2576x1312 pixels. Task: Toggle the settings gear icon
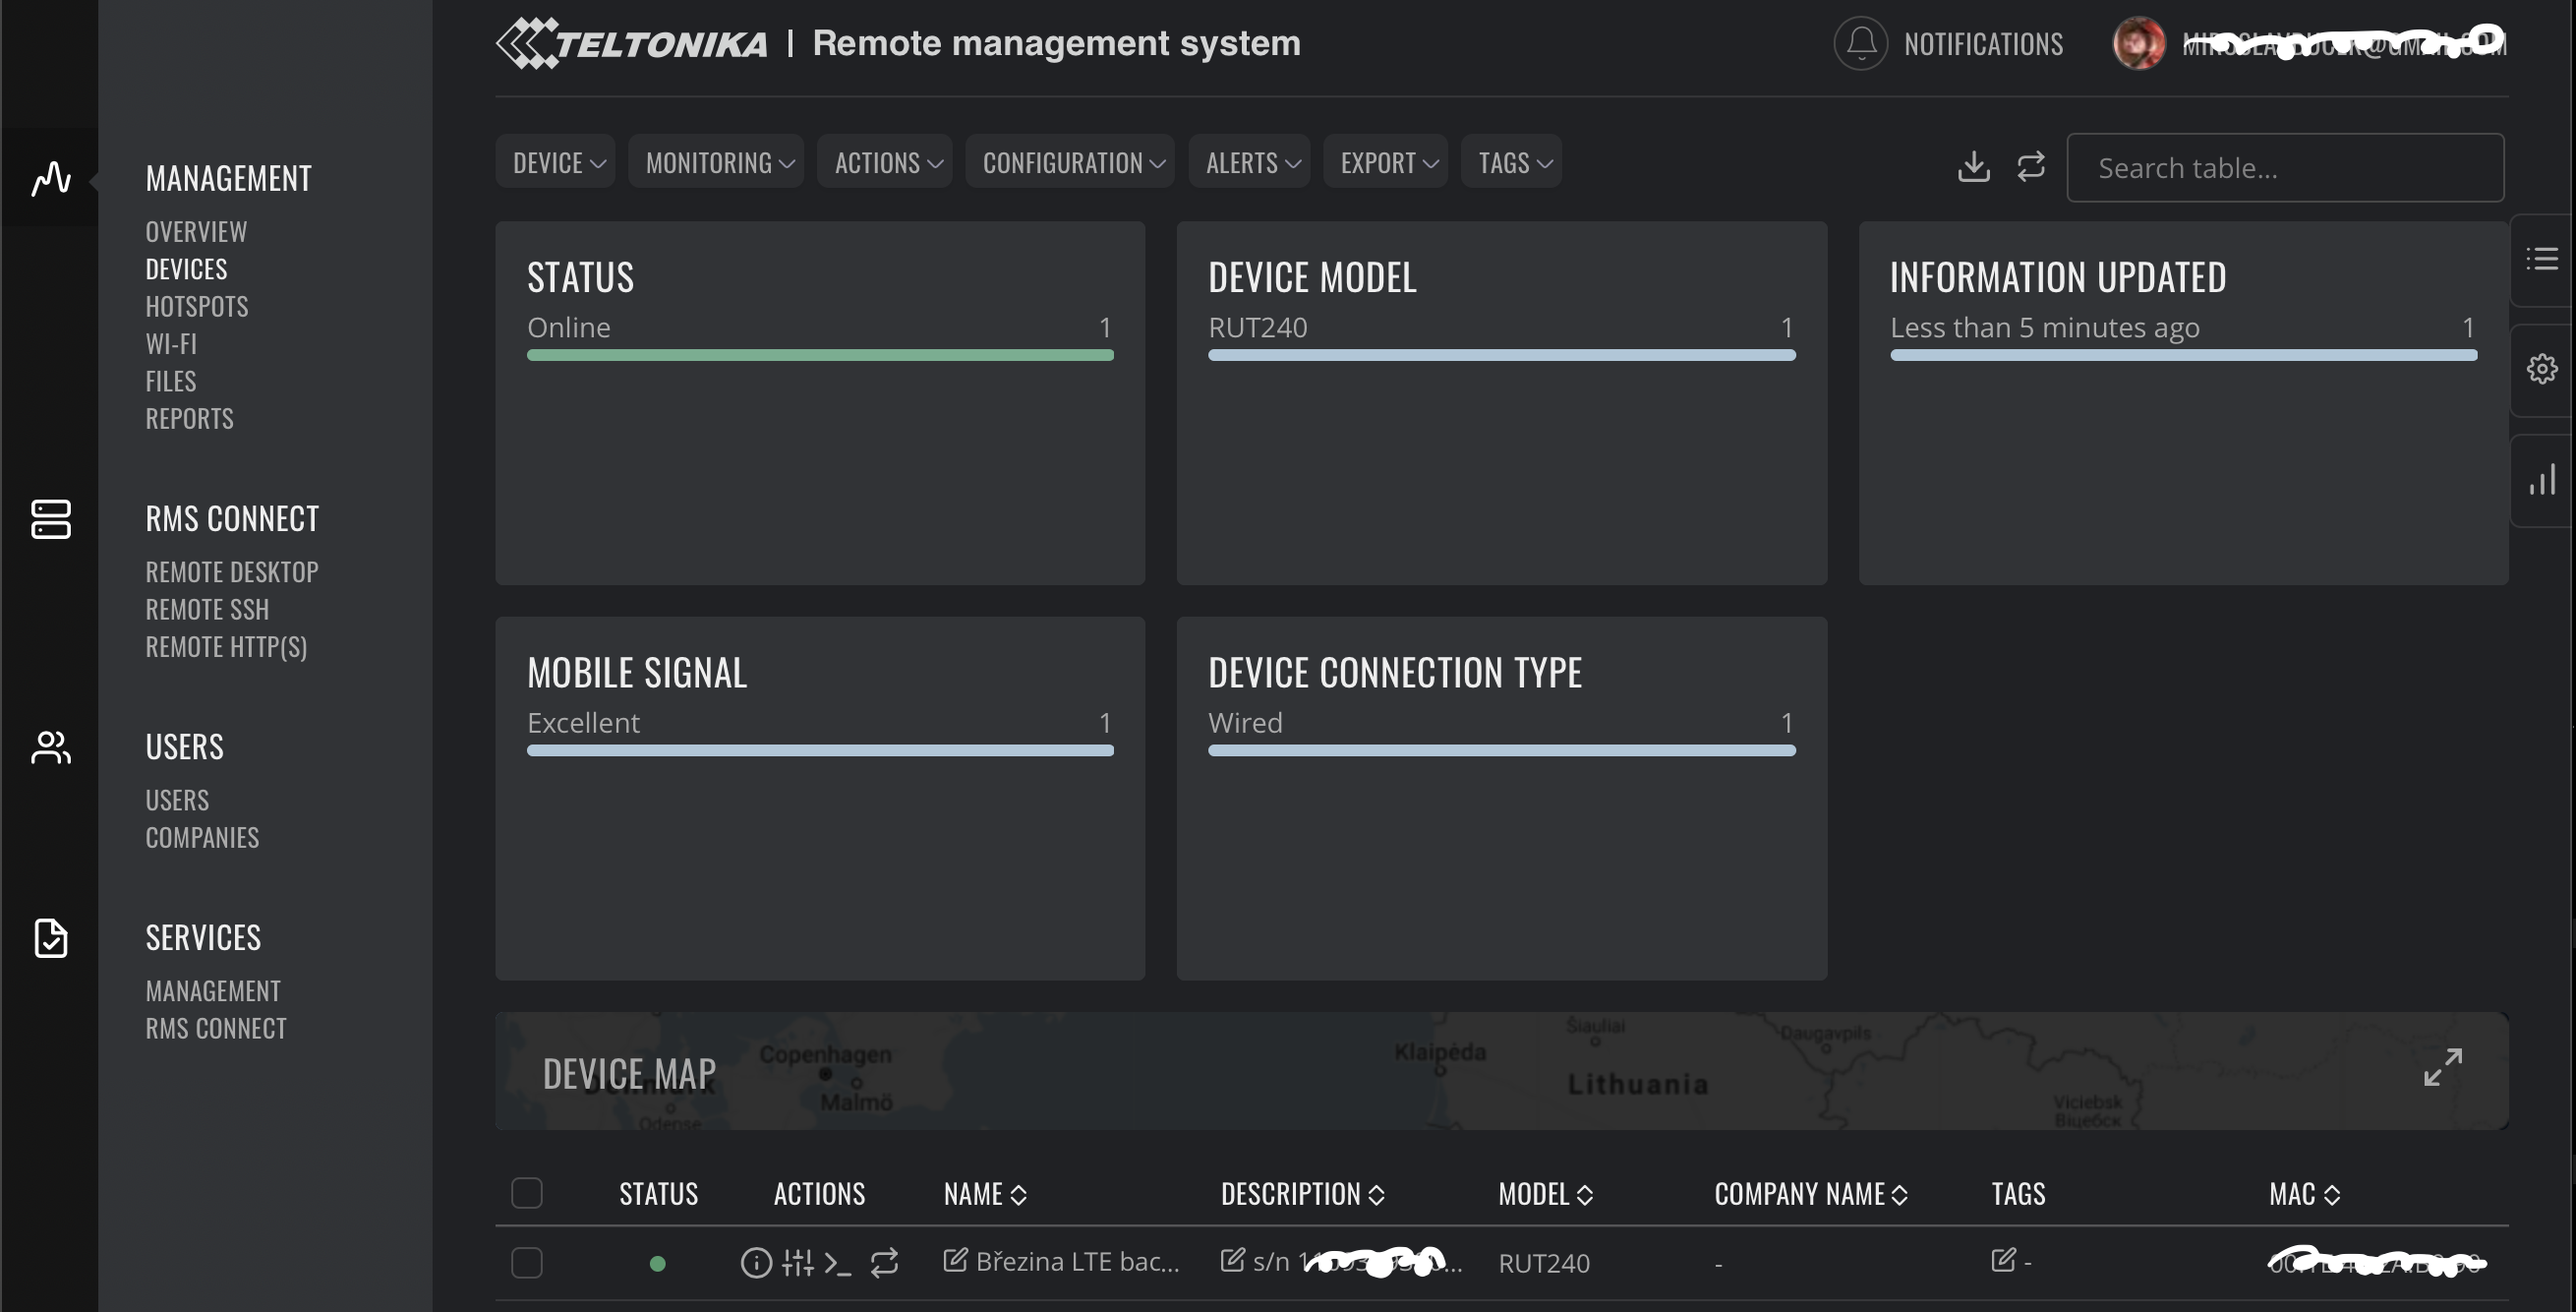coord(2543,368)
